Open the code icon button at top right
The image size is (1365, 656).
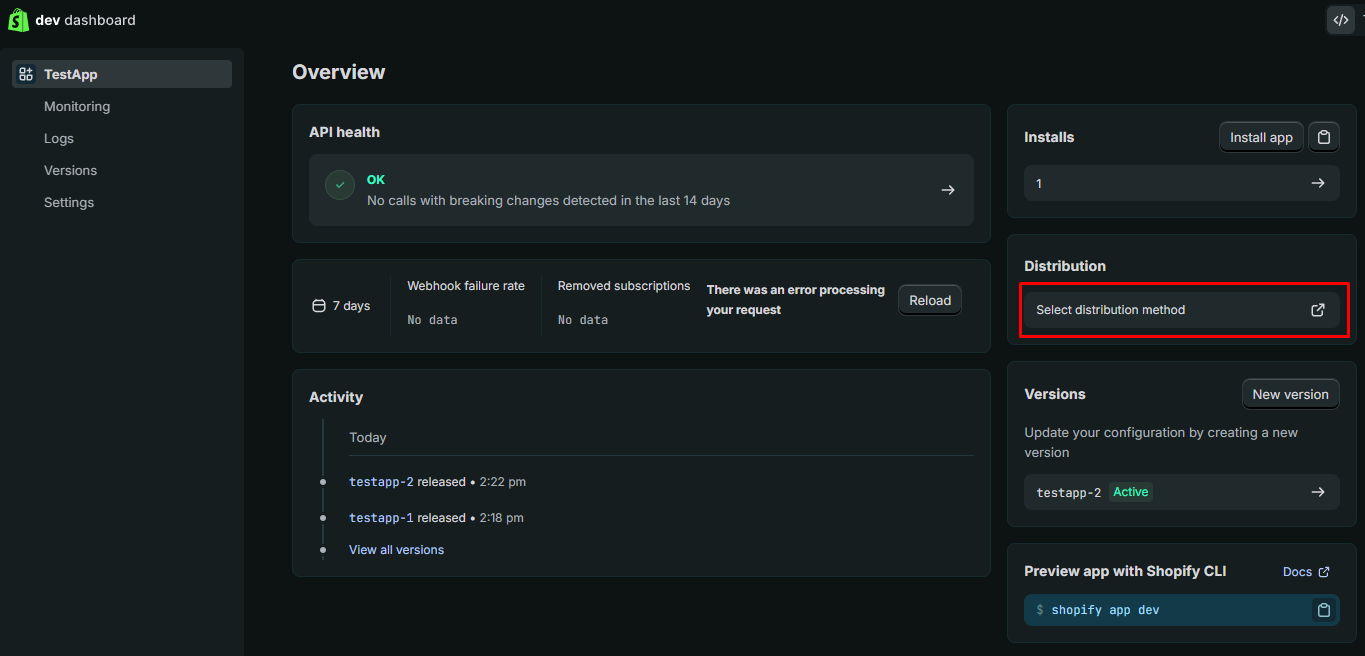coord(1341,20)
